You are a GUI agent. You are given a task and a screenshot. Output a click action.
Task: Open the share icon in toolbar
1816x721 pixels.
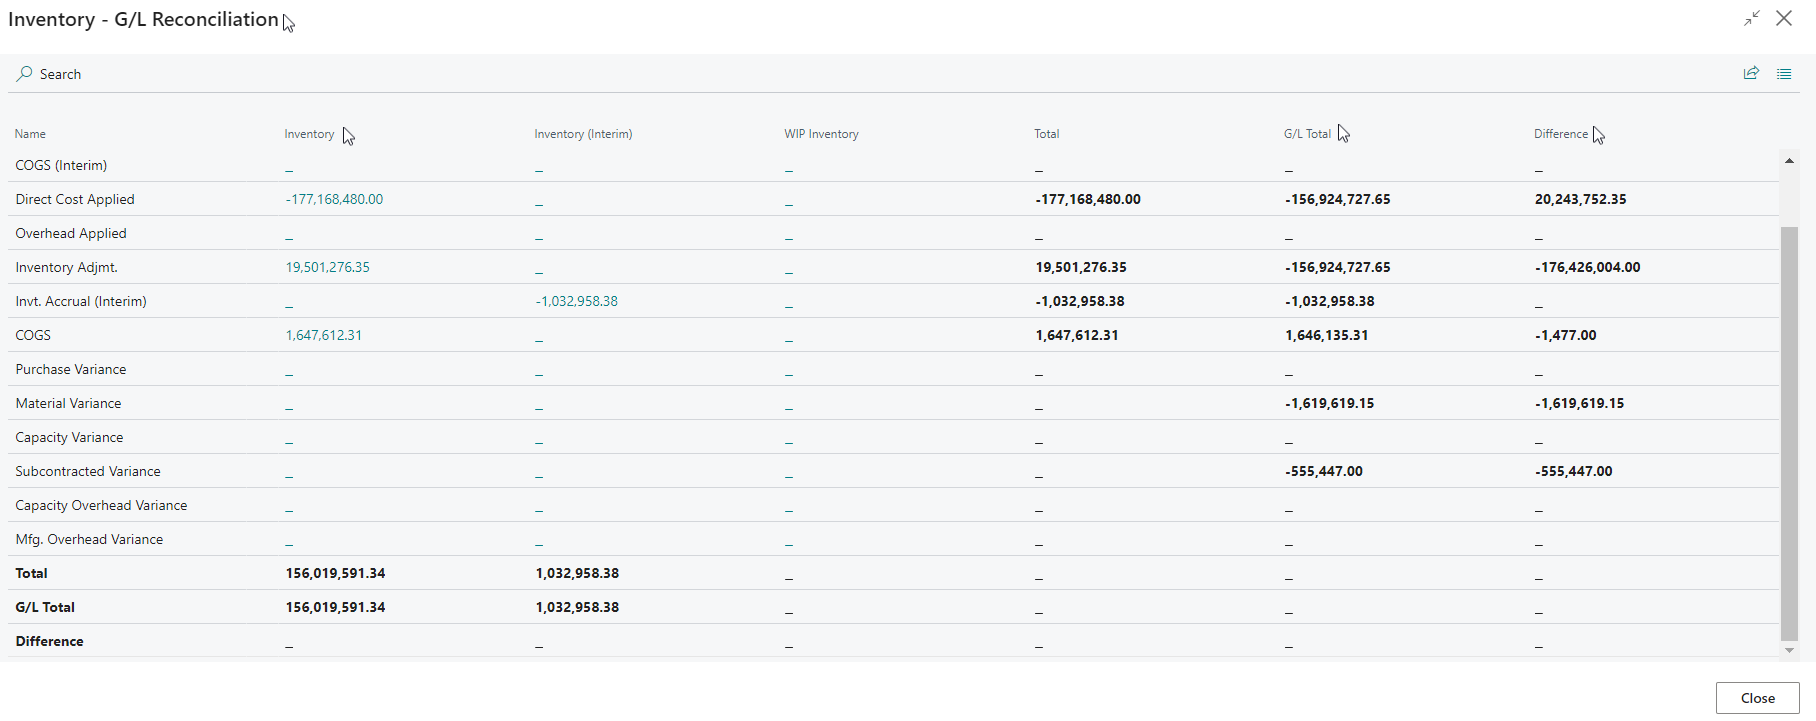[x=1751, y=74]
